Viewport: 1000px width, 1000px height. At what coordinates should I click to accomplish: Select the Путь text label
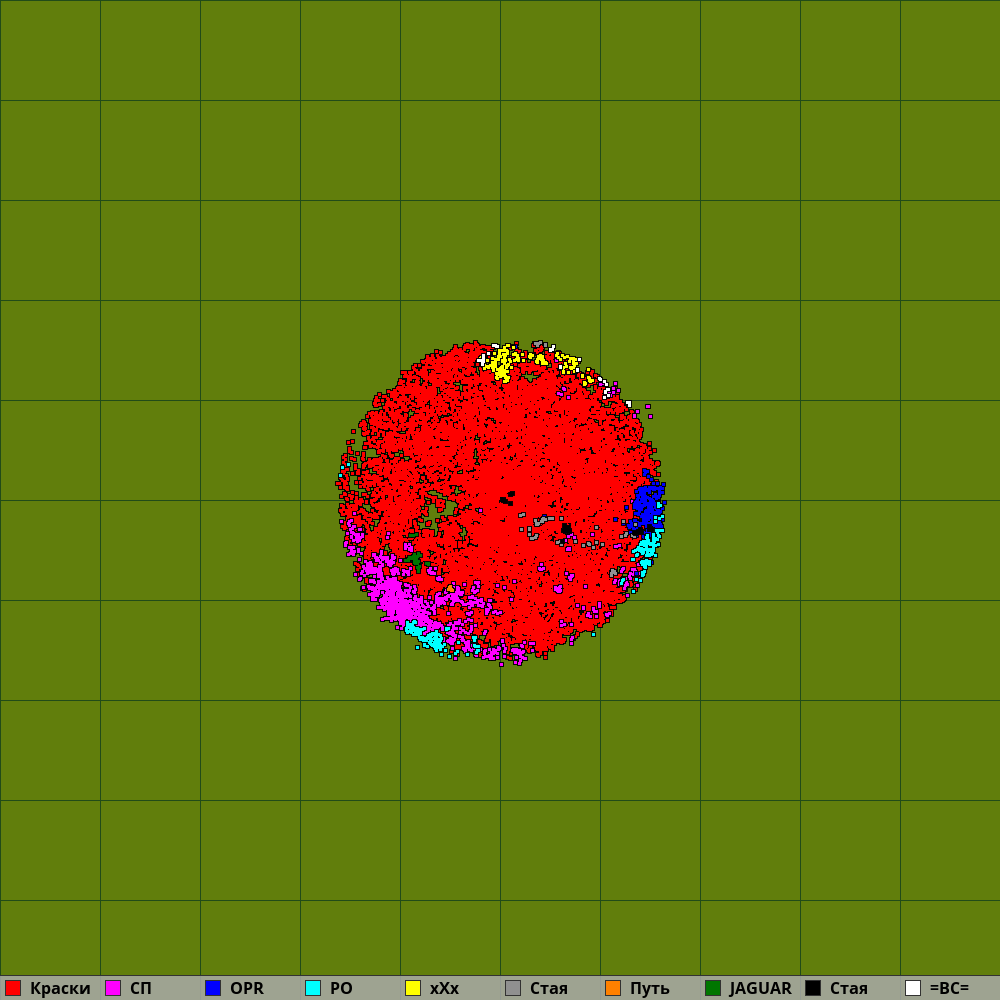click(649, 988)
